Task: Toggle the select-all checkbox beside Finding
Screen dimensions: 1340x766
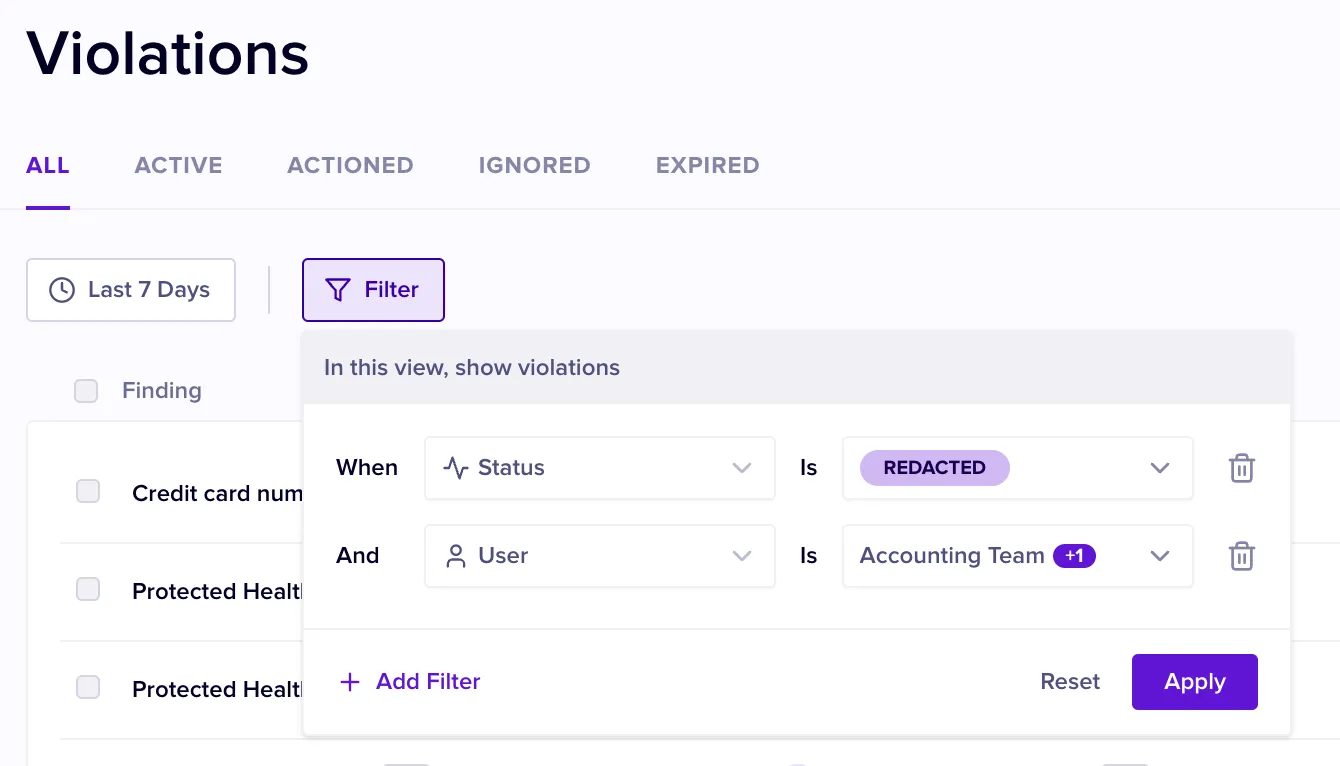Action: 86,391
